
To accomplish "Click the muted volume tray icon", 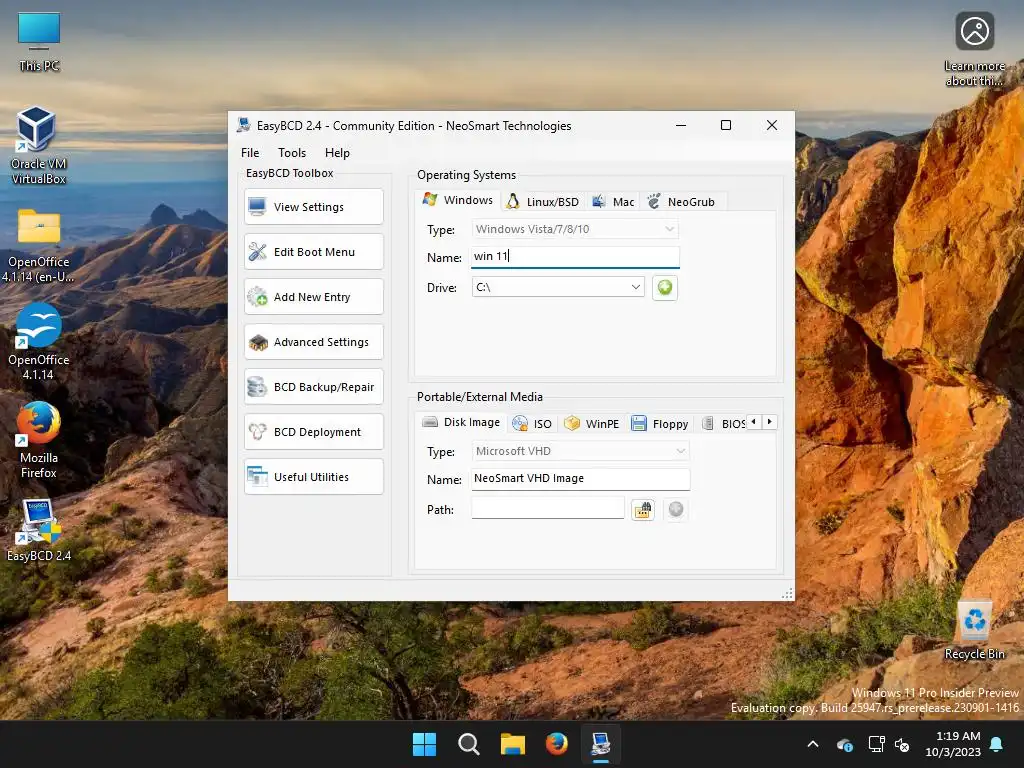I will point(902,744).
